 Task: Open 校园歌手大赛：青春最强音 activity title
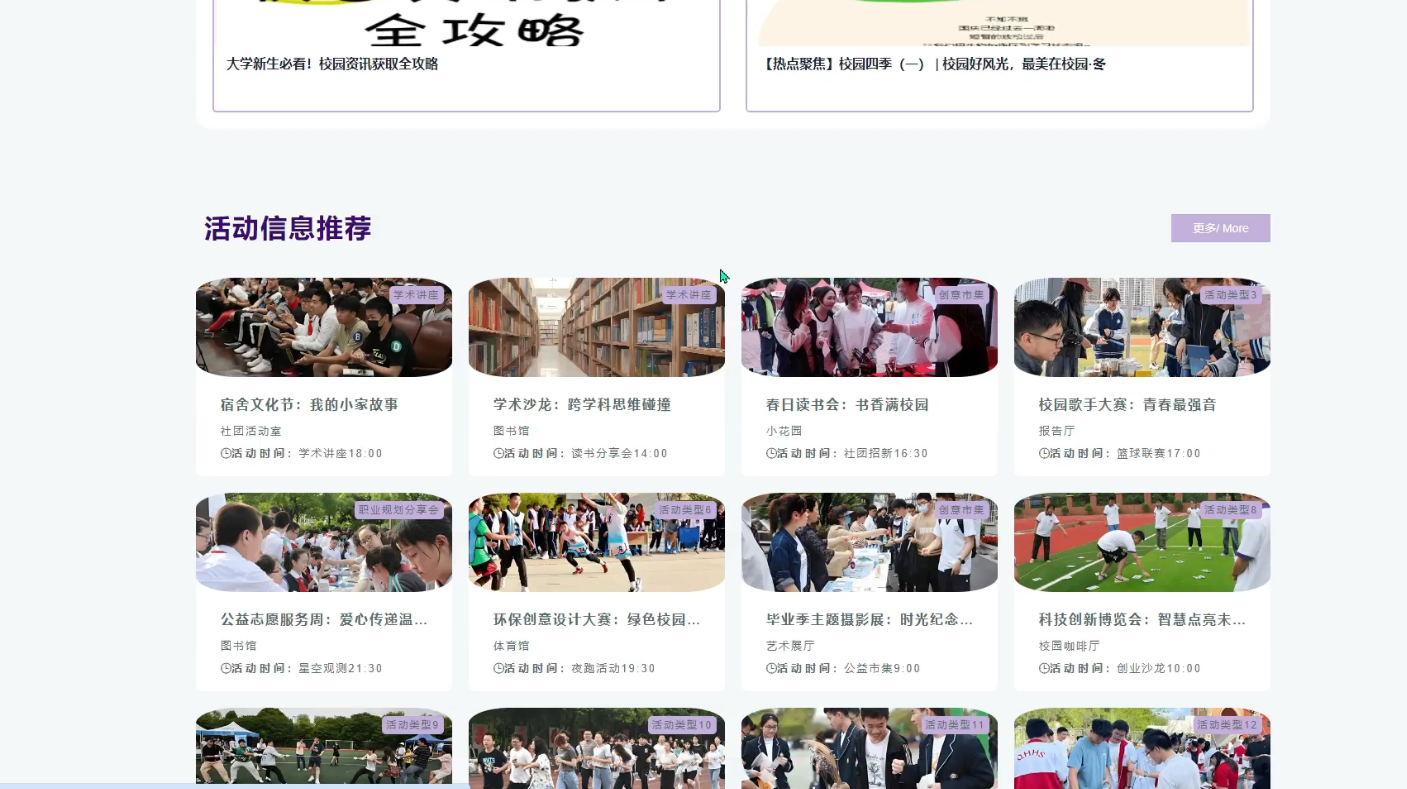tap(1128, 405)
